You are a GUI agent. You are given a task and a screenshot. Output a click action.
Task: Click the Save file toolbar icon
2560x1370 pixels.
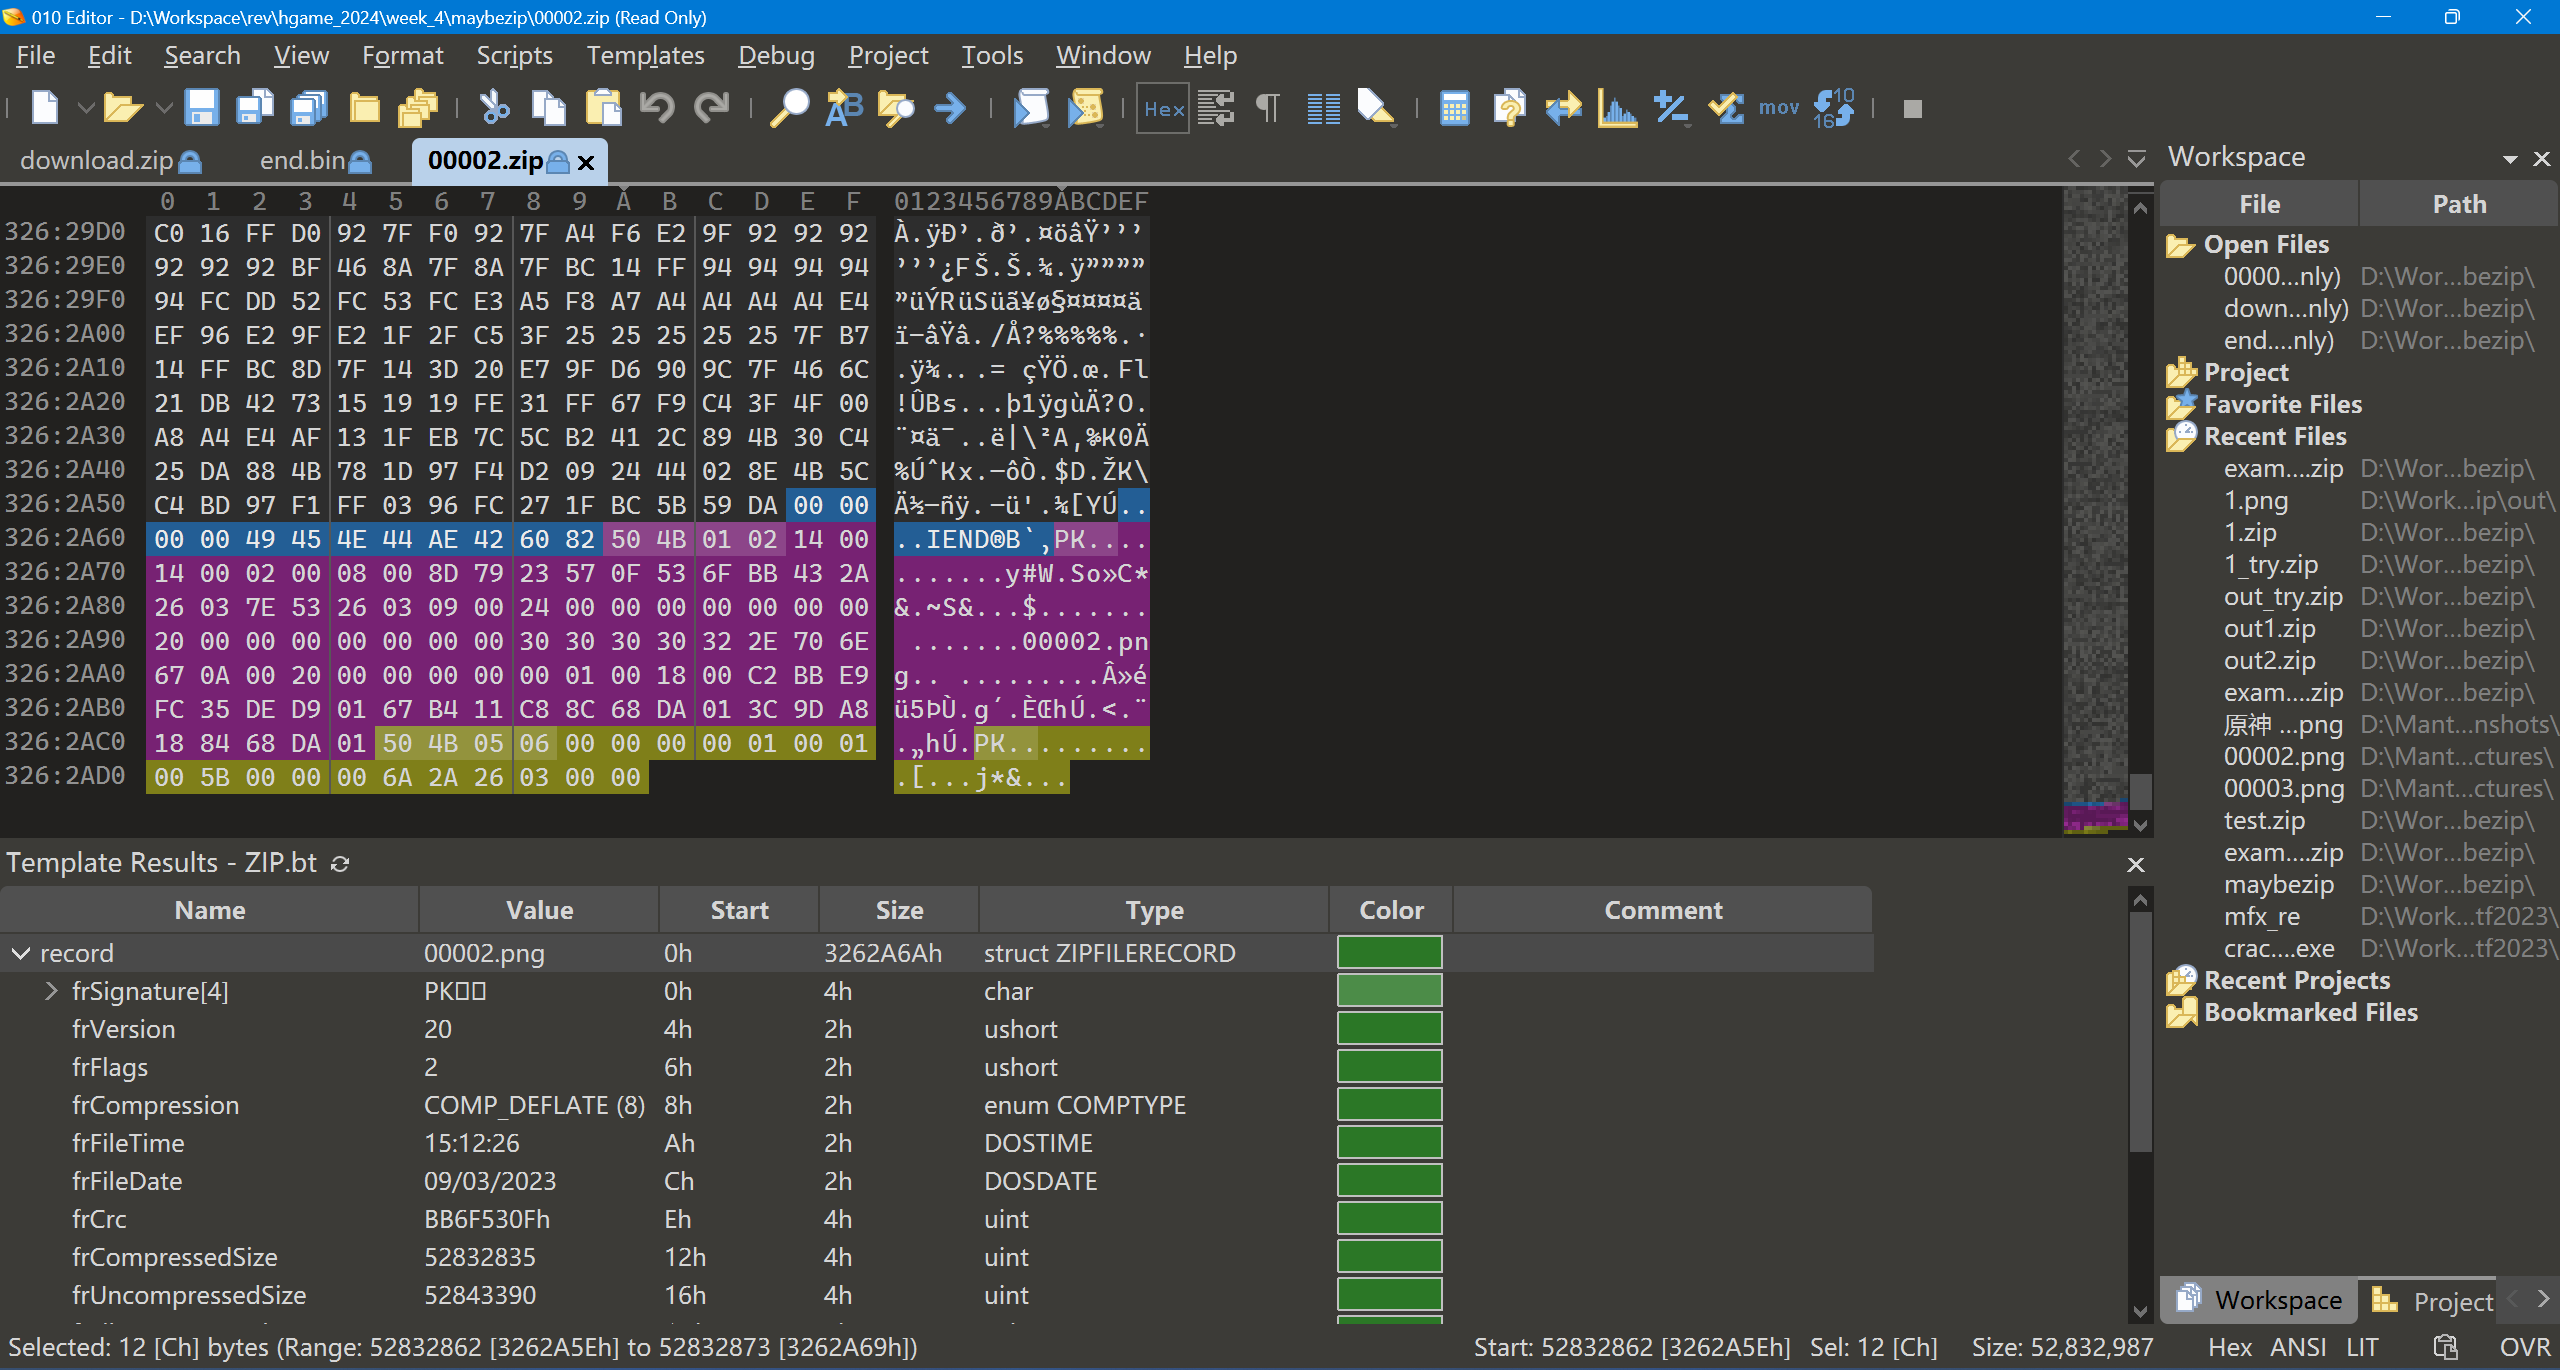click(x=201, y=108)
